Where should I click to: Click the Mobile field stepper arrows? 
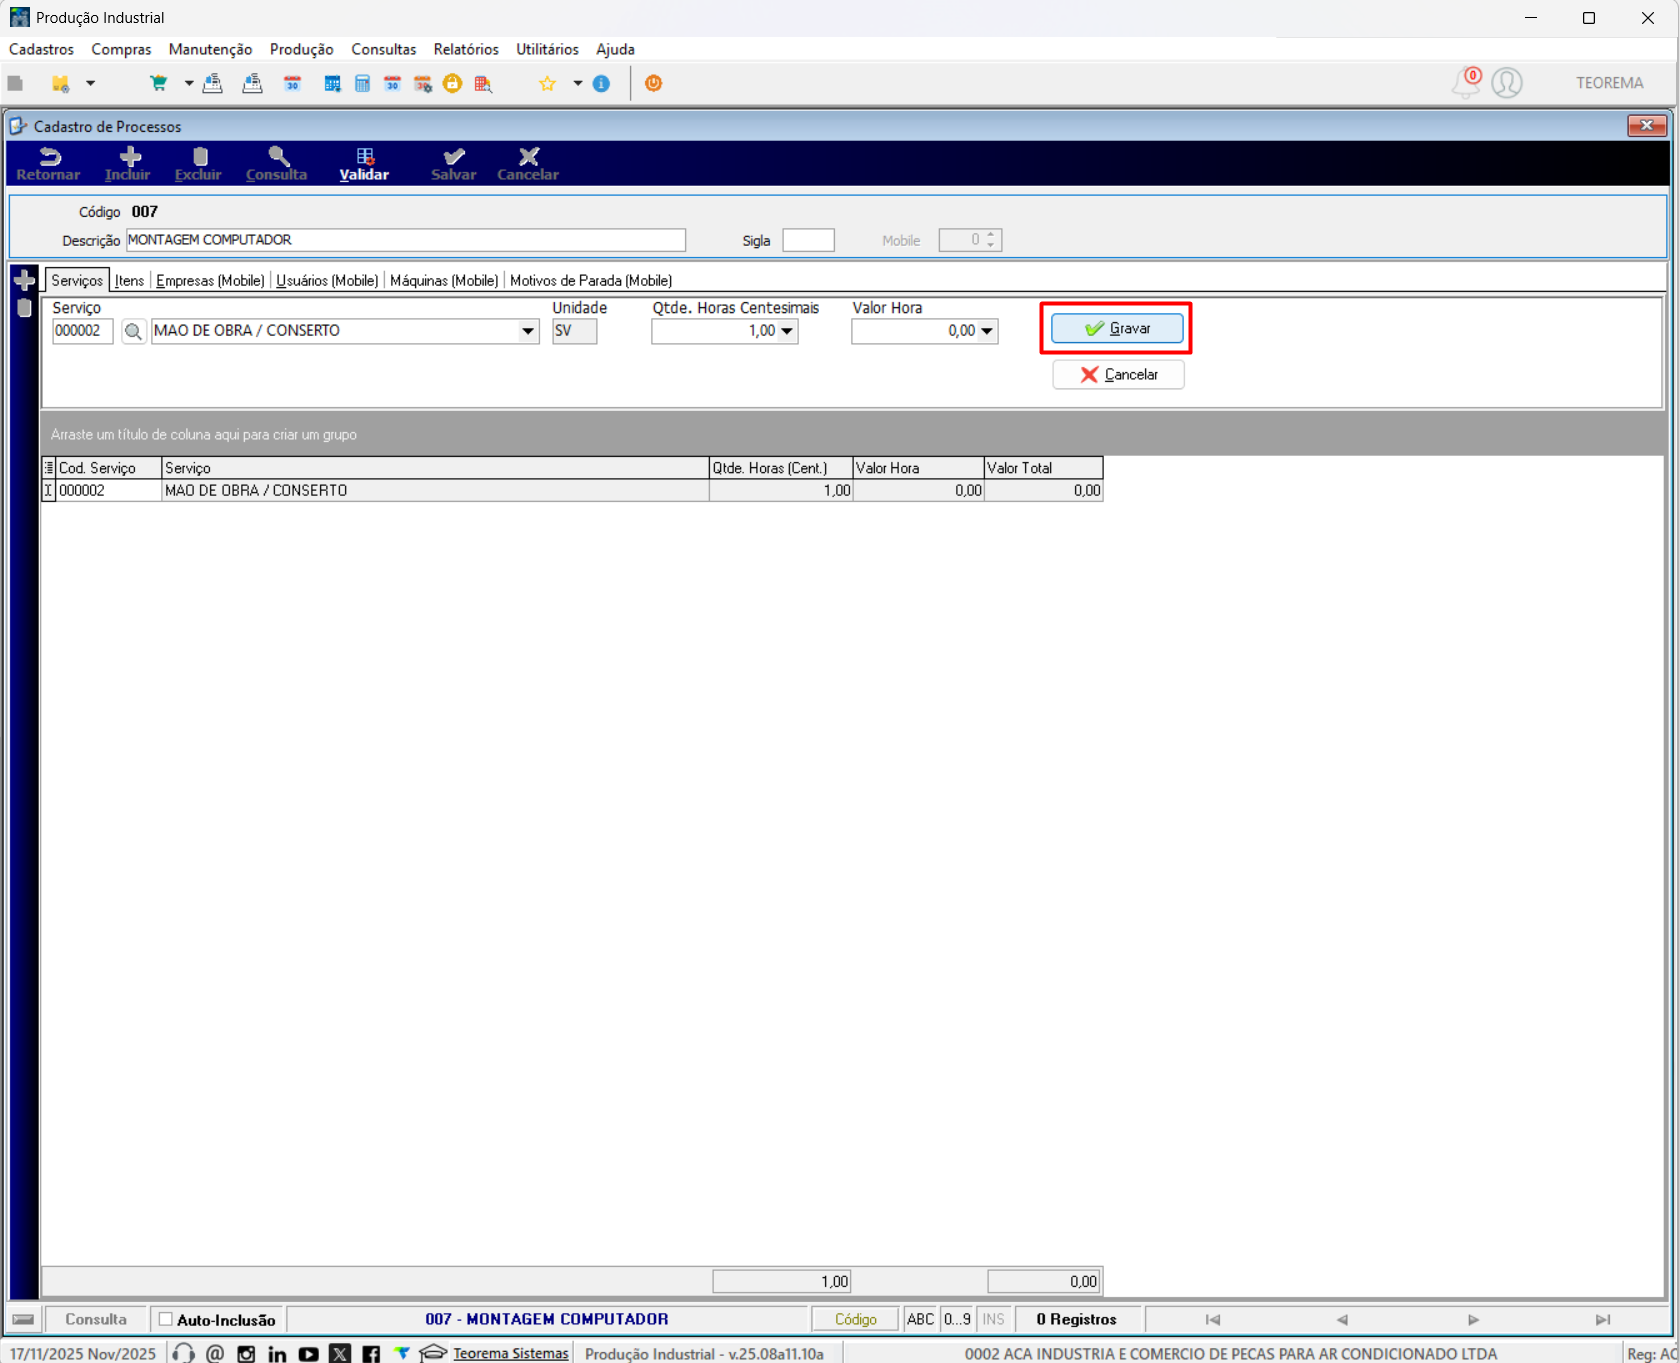[991, 240]
